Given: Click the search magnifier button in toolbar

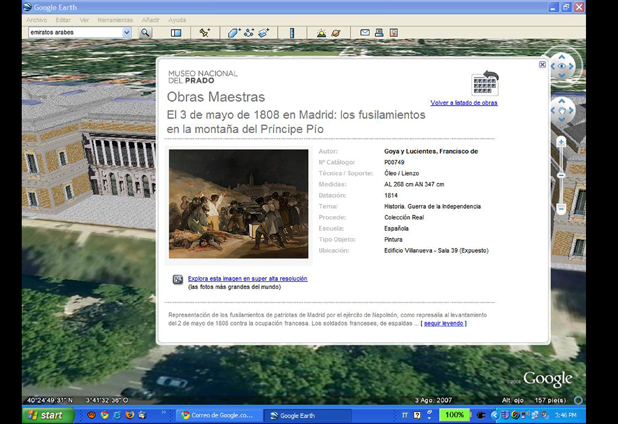Looking at the screenshot, I should (145, 33).
